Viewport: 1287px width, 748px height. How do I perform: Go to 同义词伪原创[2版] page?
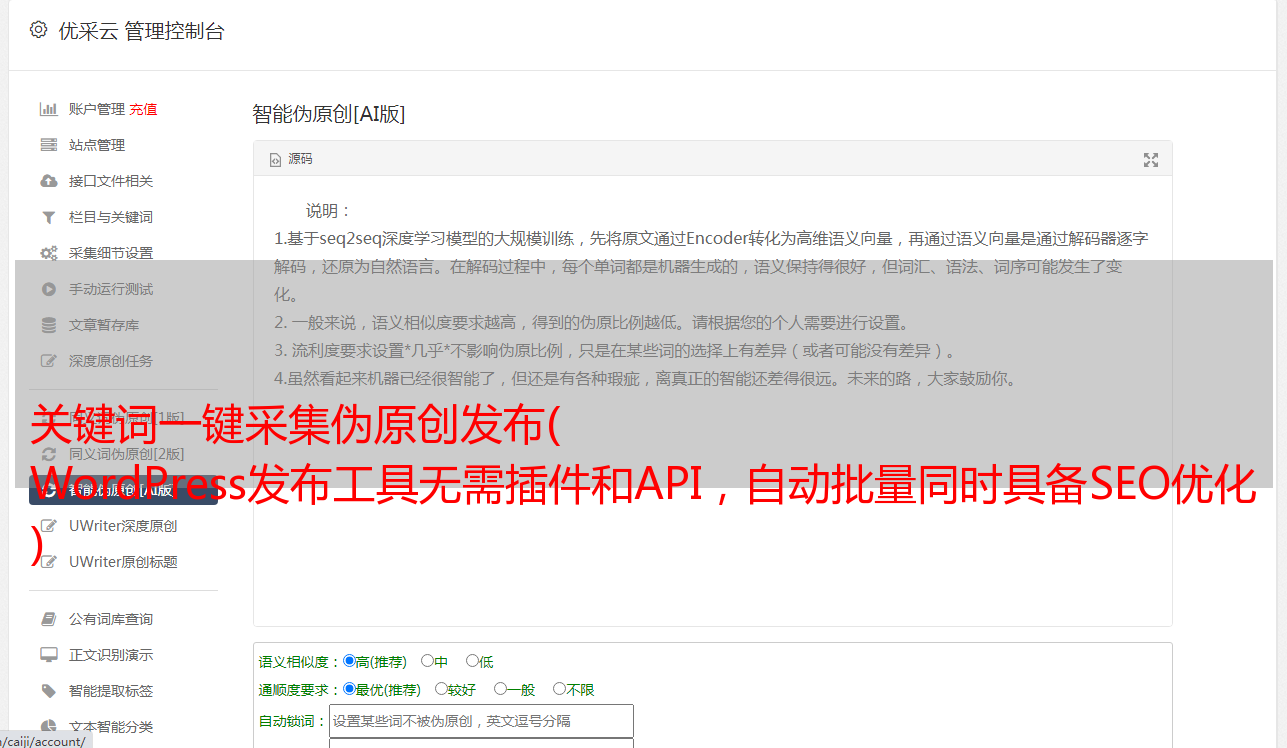tap(126, 454)
